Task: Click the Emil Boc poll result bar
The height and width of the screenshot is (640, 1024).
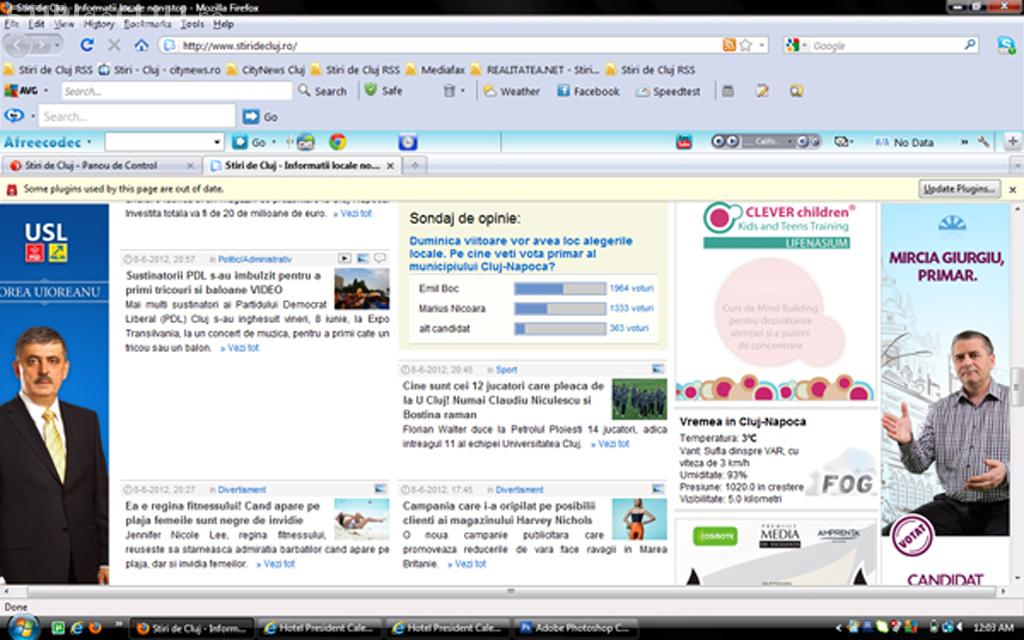Action: (x=559, y=289)
